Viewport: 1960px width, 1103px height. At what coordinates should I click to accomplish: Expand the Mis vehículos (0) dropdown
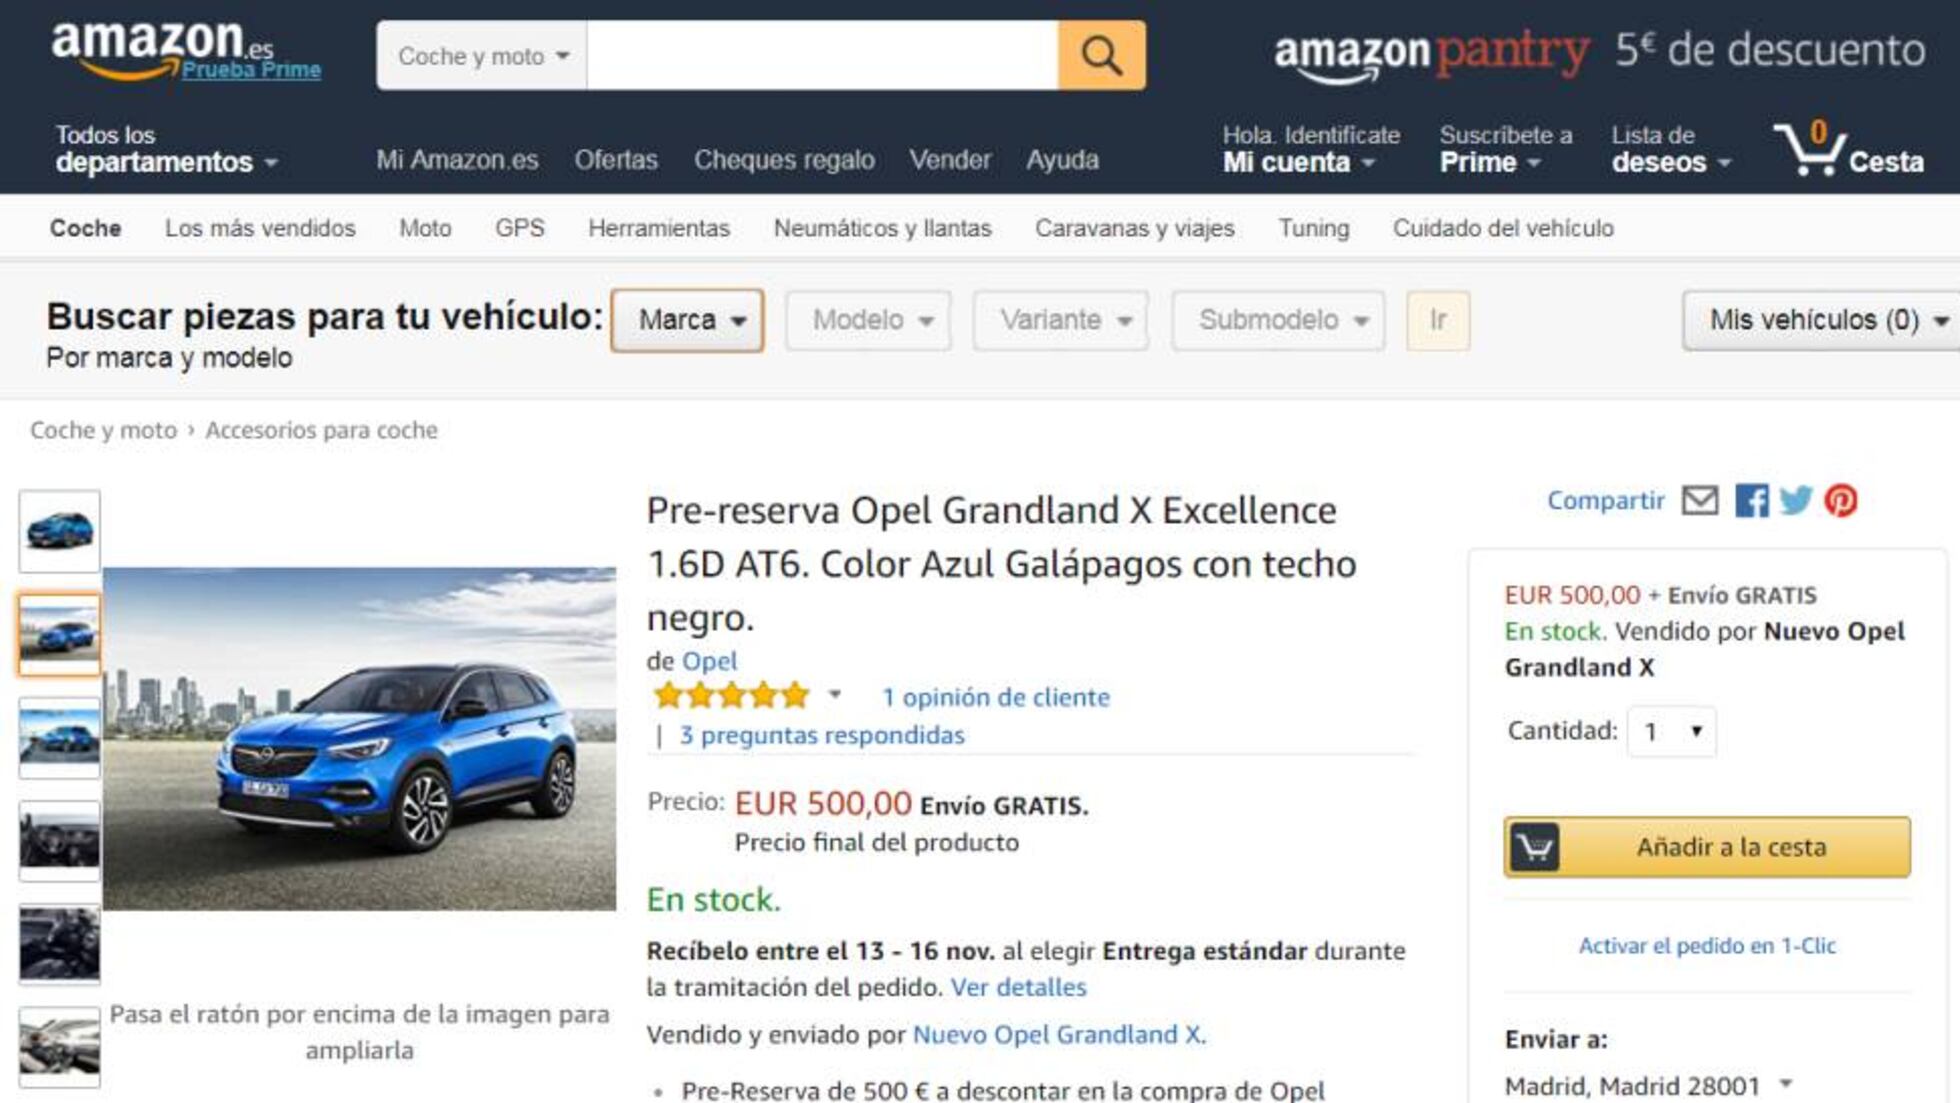point(1821,320)
